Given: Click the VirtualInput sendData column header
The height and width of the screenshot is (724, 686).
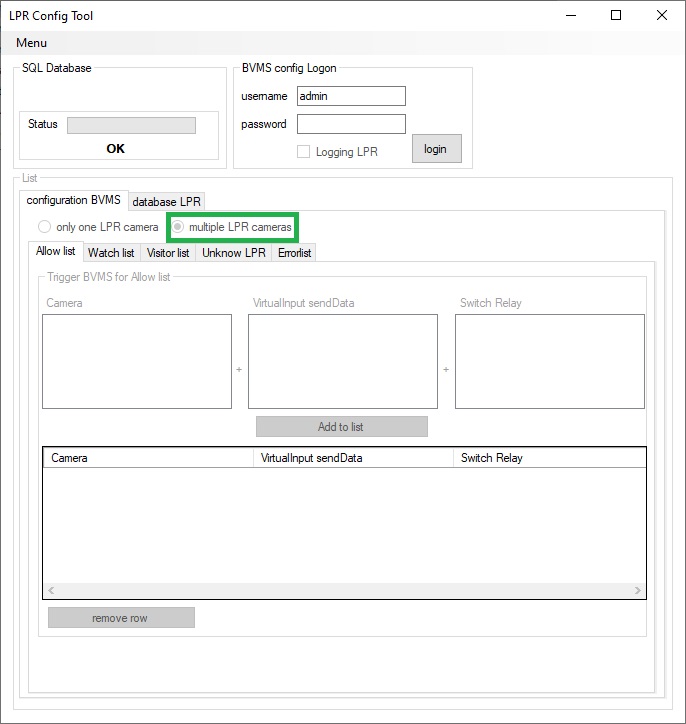Looking at the screenshot, I should [354, 458].
